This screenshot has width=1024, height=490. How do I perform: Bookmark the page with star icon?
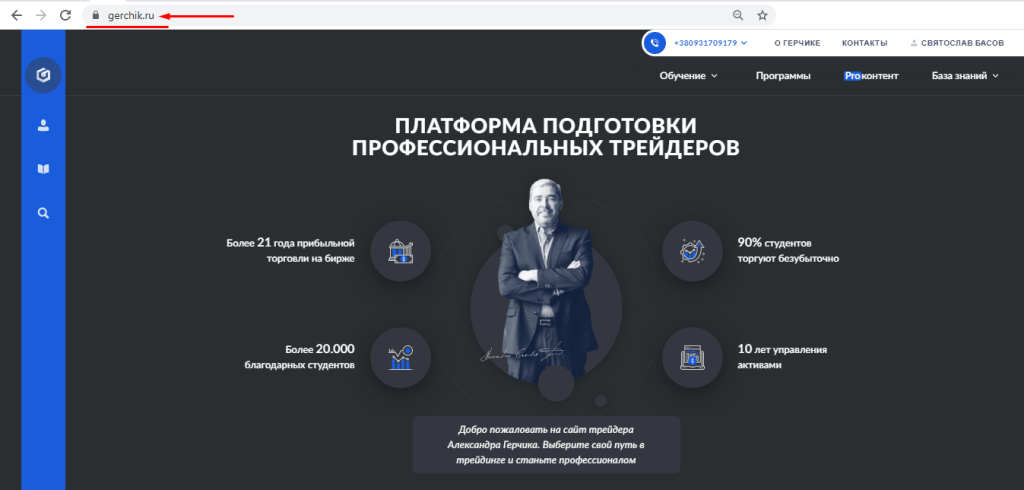(x=761, y=16)
